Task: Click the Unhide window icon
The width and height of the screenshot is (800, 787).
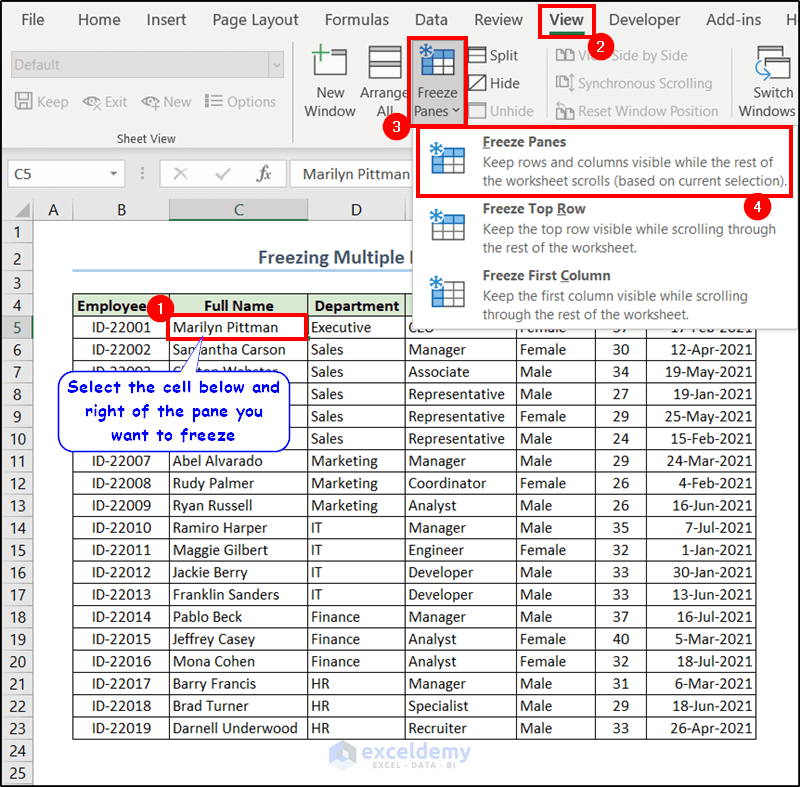Action: (x=499, y=111)
